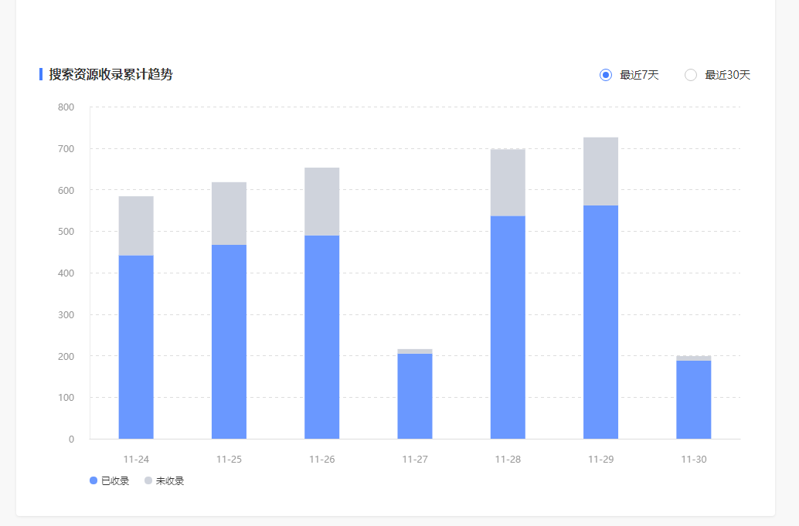Toggle the 已收录 legend item

click(109, 481)
